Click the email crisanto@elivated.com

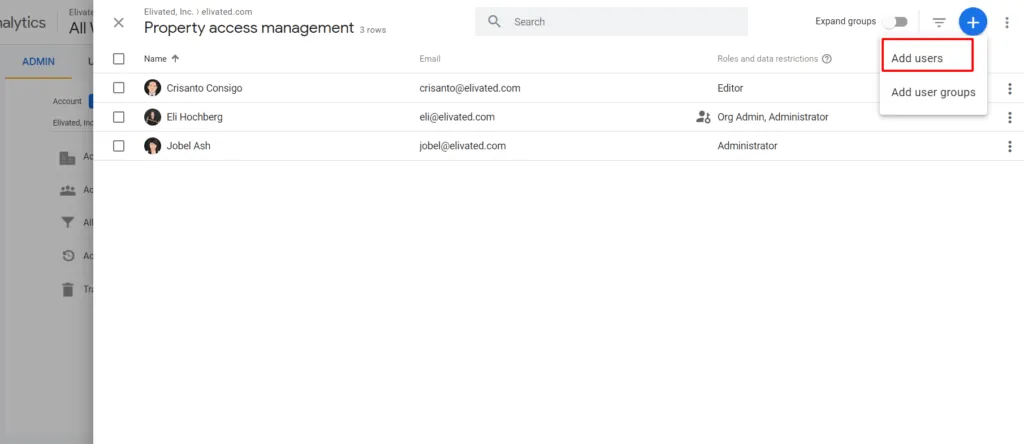coord(470,88)
